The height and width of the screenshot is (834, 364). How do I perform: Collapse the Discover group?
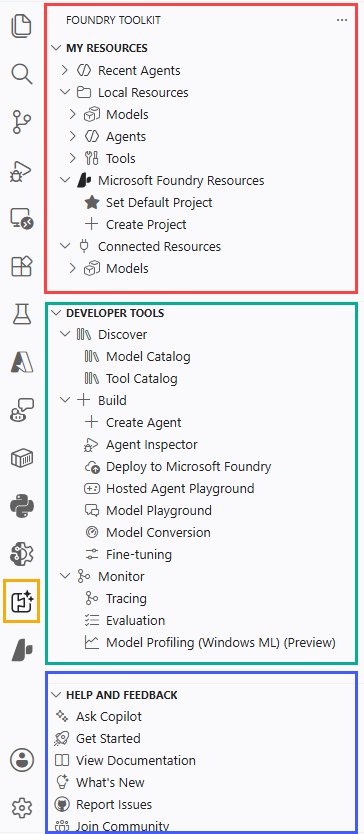point(65,335)
